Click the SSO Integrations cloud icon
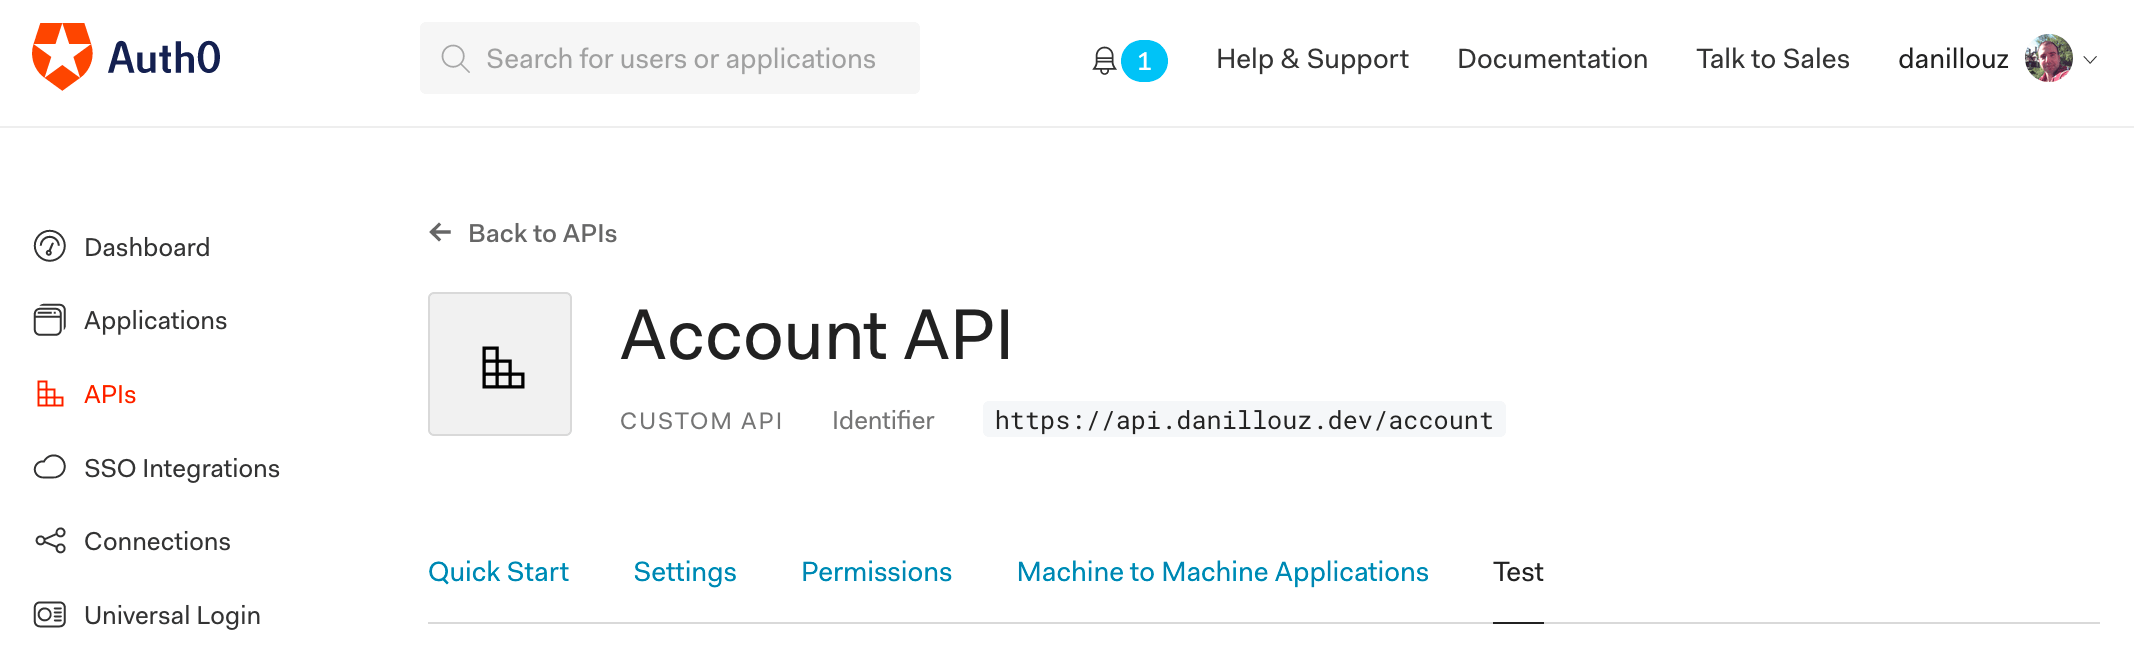The width and height of the screenshot is (2134, 664). click(x=50, y=468)
